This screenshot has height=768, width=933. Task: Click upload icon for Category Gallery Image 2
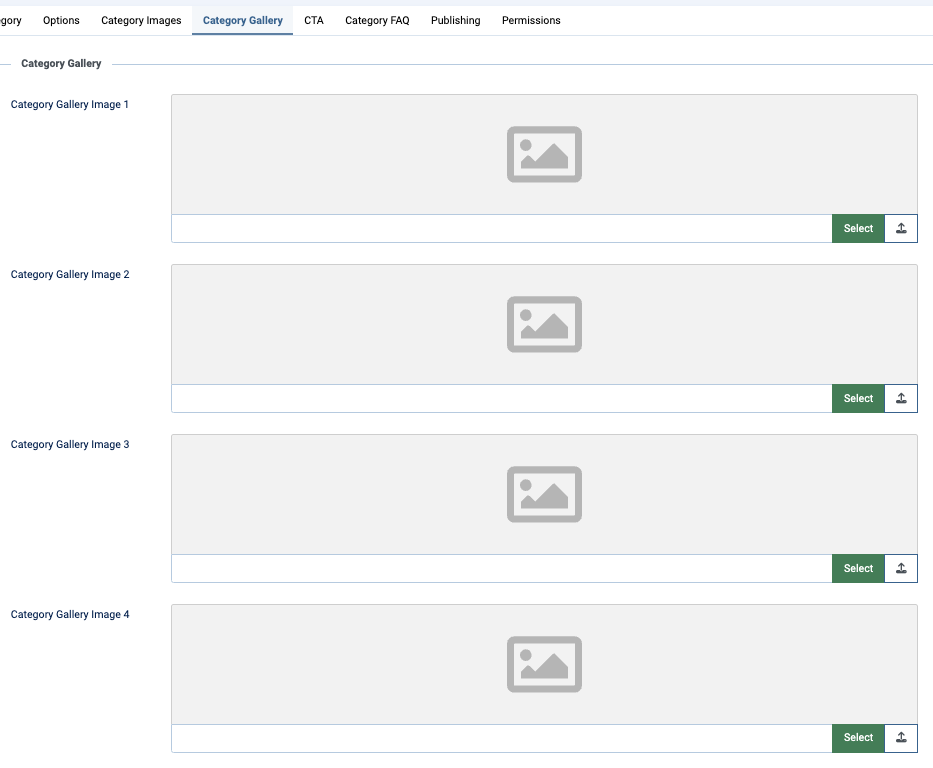click(x=901, y=398)
